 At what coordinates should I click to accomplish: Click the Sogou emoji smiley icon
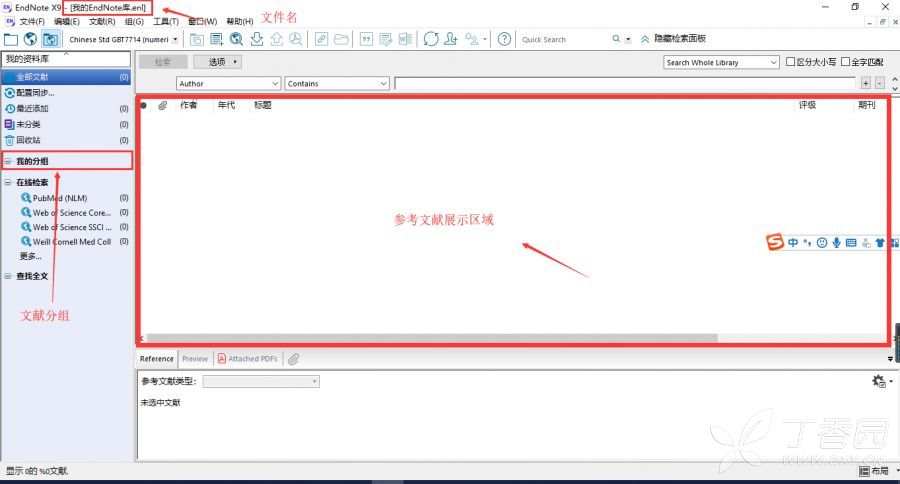click(x=822, y=243)
